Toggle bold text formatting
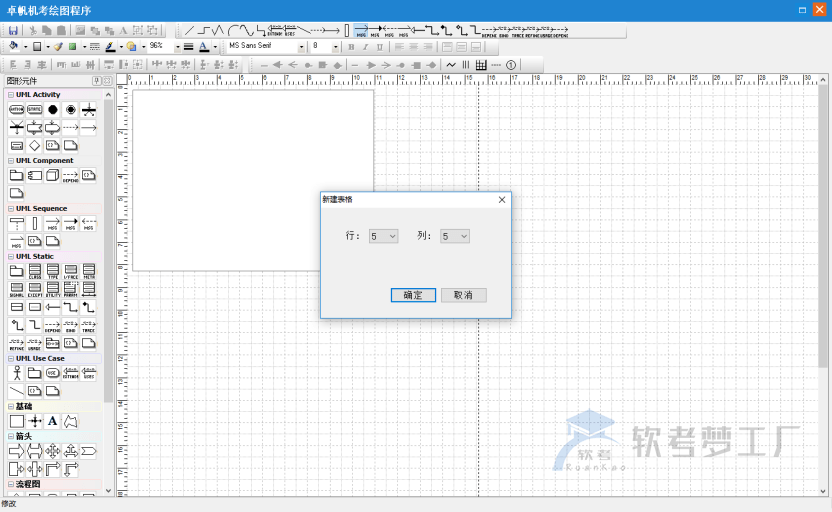Viewport: 832px width, 512px height. [x=350, y=47]
